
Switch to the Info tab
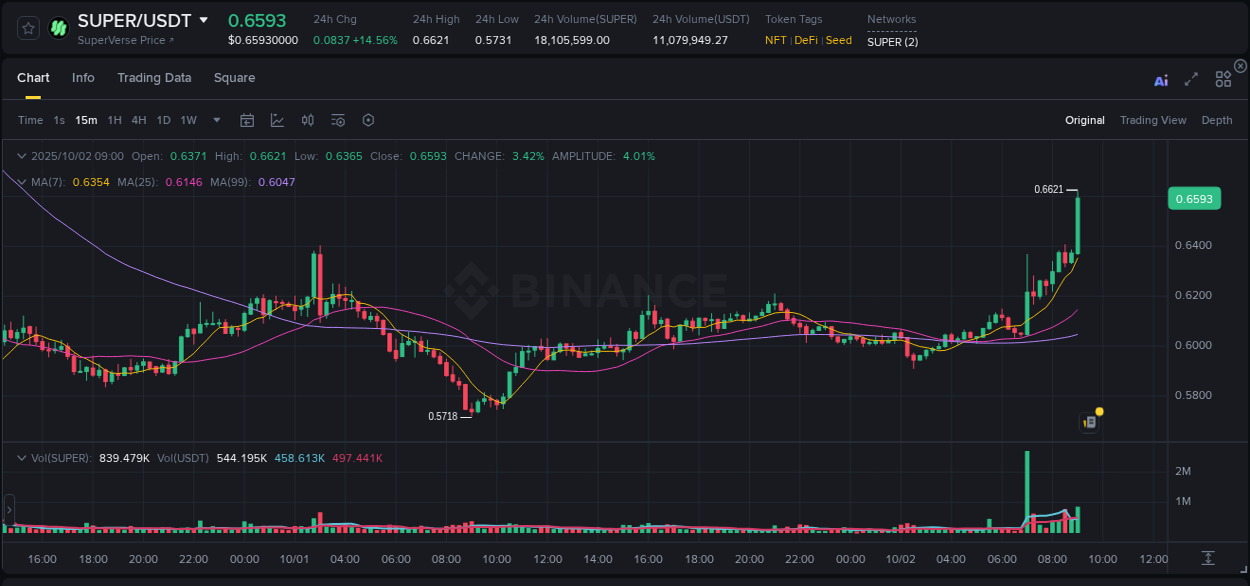tap(83, 77)
